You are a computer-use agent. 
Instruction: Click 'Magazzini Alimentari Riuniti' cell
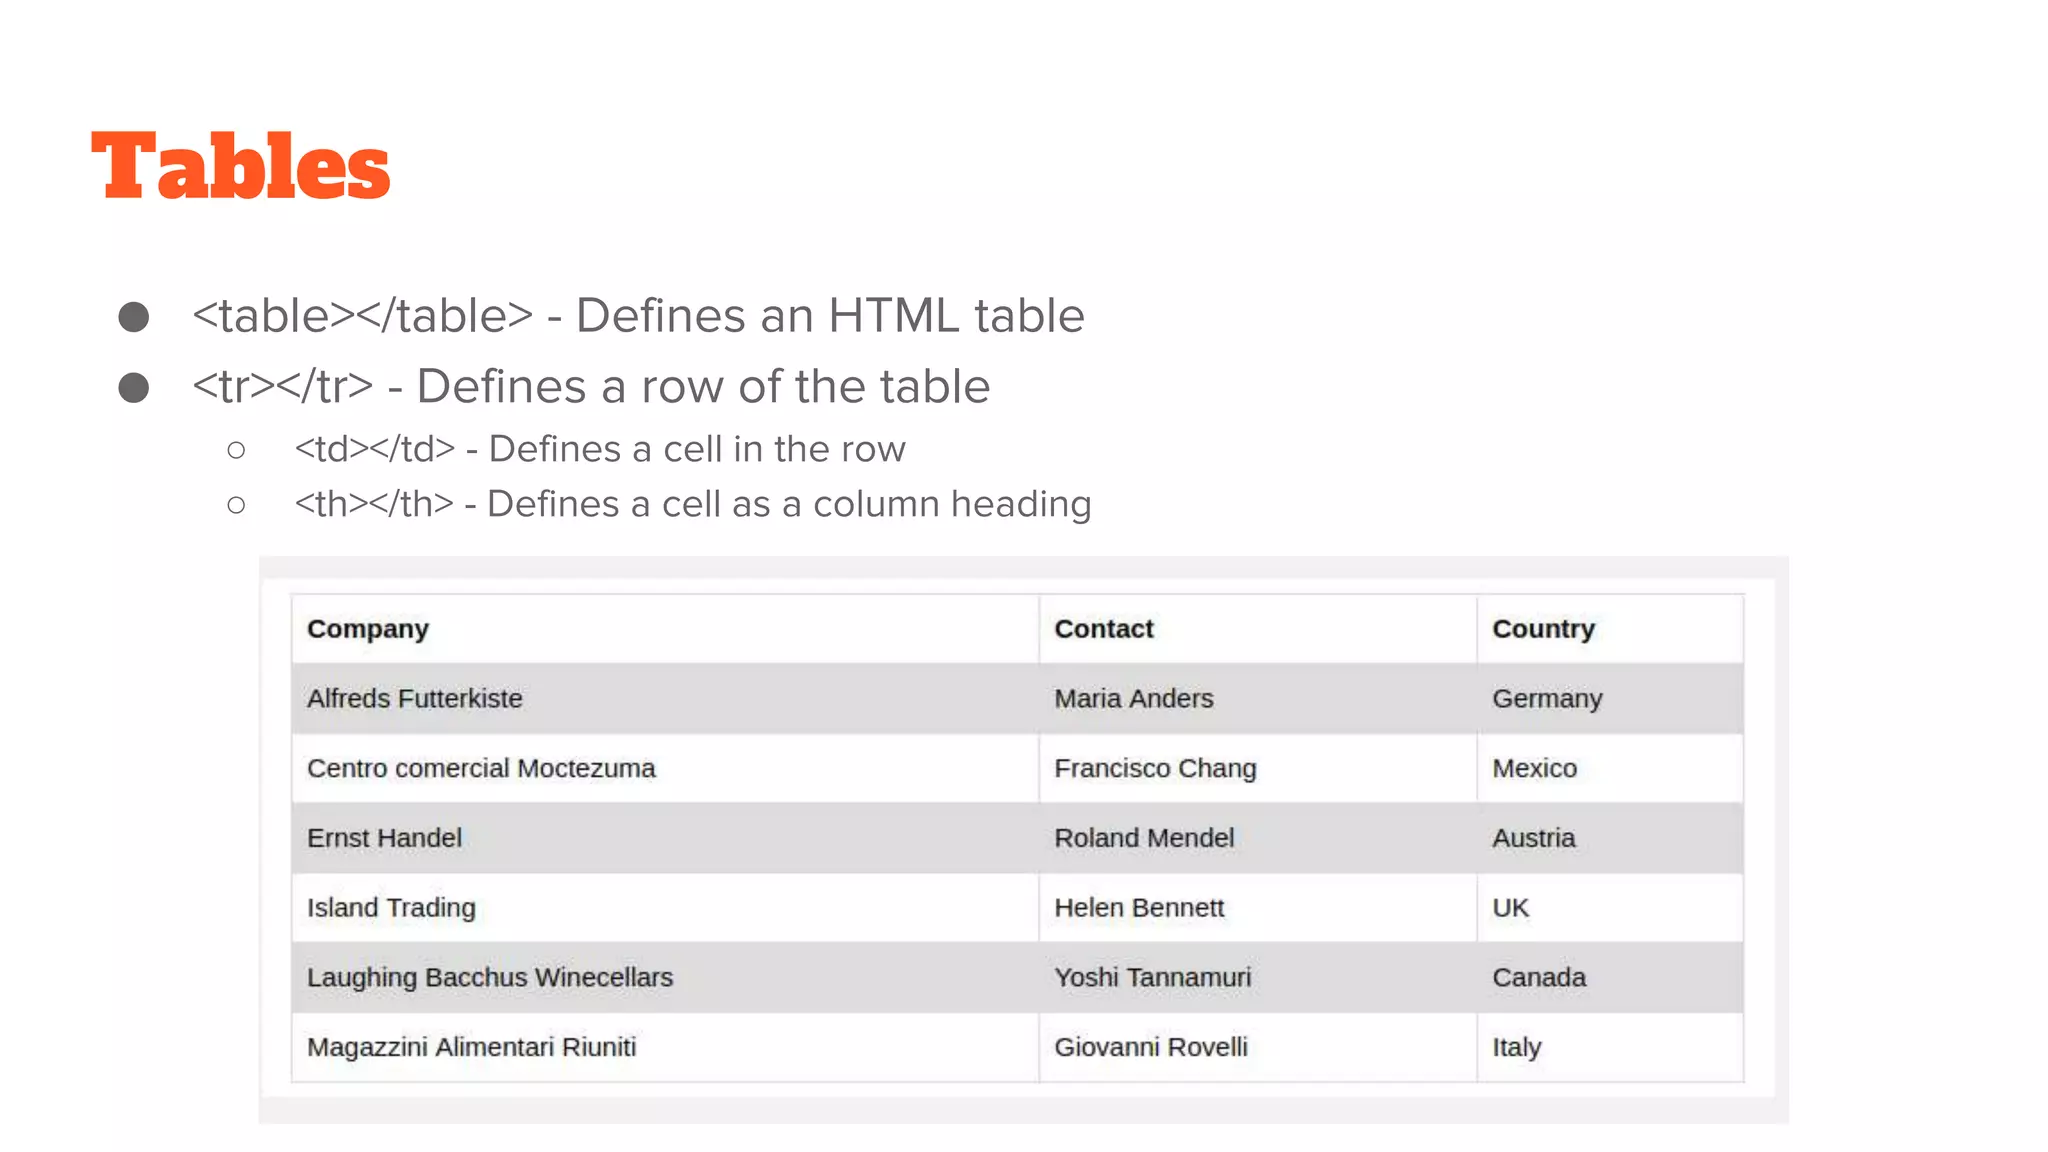click(x=665, y=1047)
